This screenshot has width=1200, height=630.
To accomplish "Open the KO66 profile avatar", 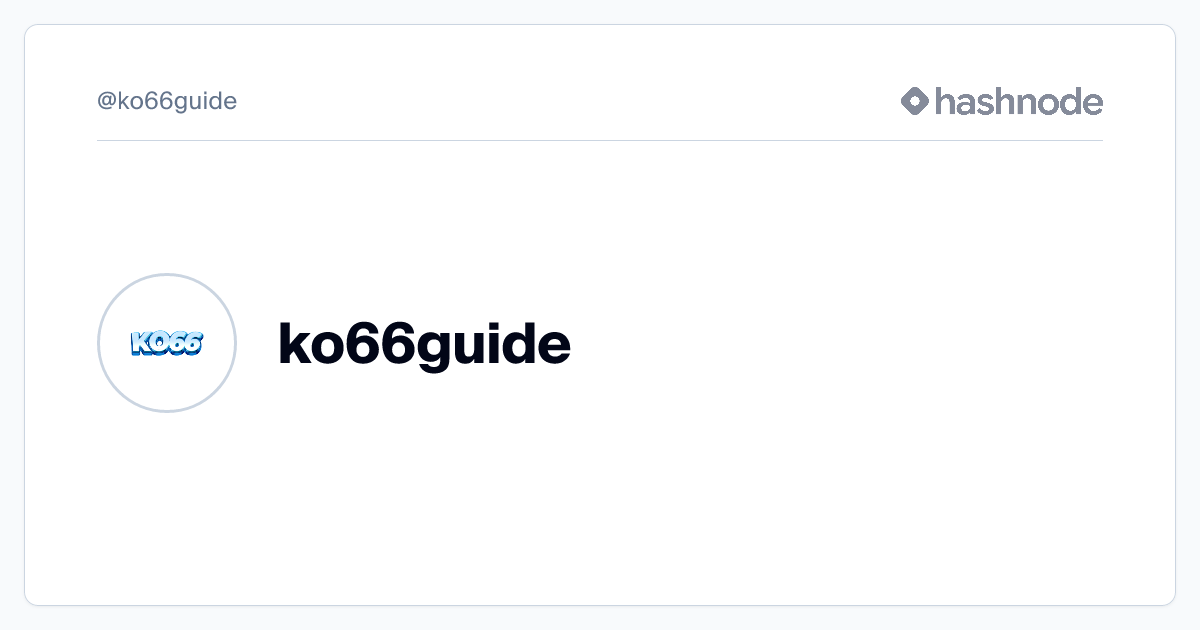I will pyautogui.click(x=167, y=343).
